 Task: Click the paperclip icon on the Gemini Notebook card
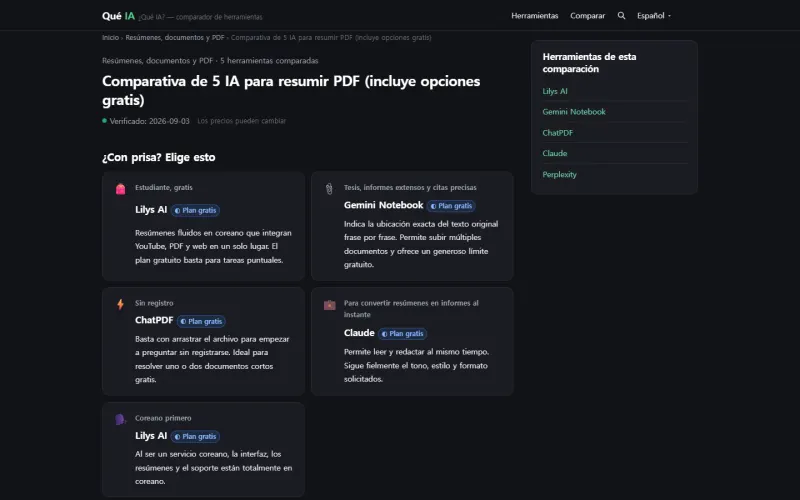click(x=329, y=189)
